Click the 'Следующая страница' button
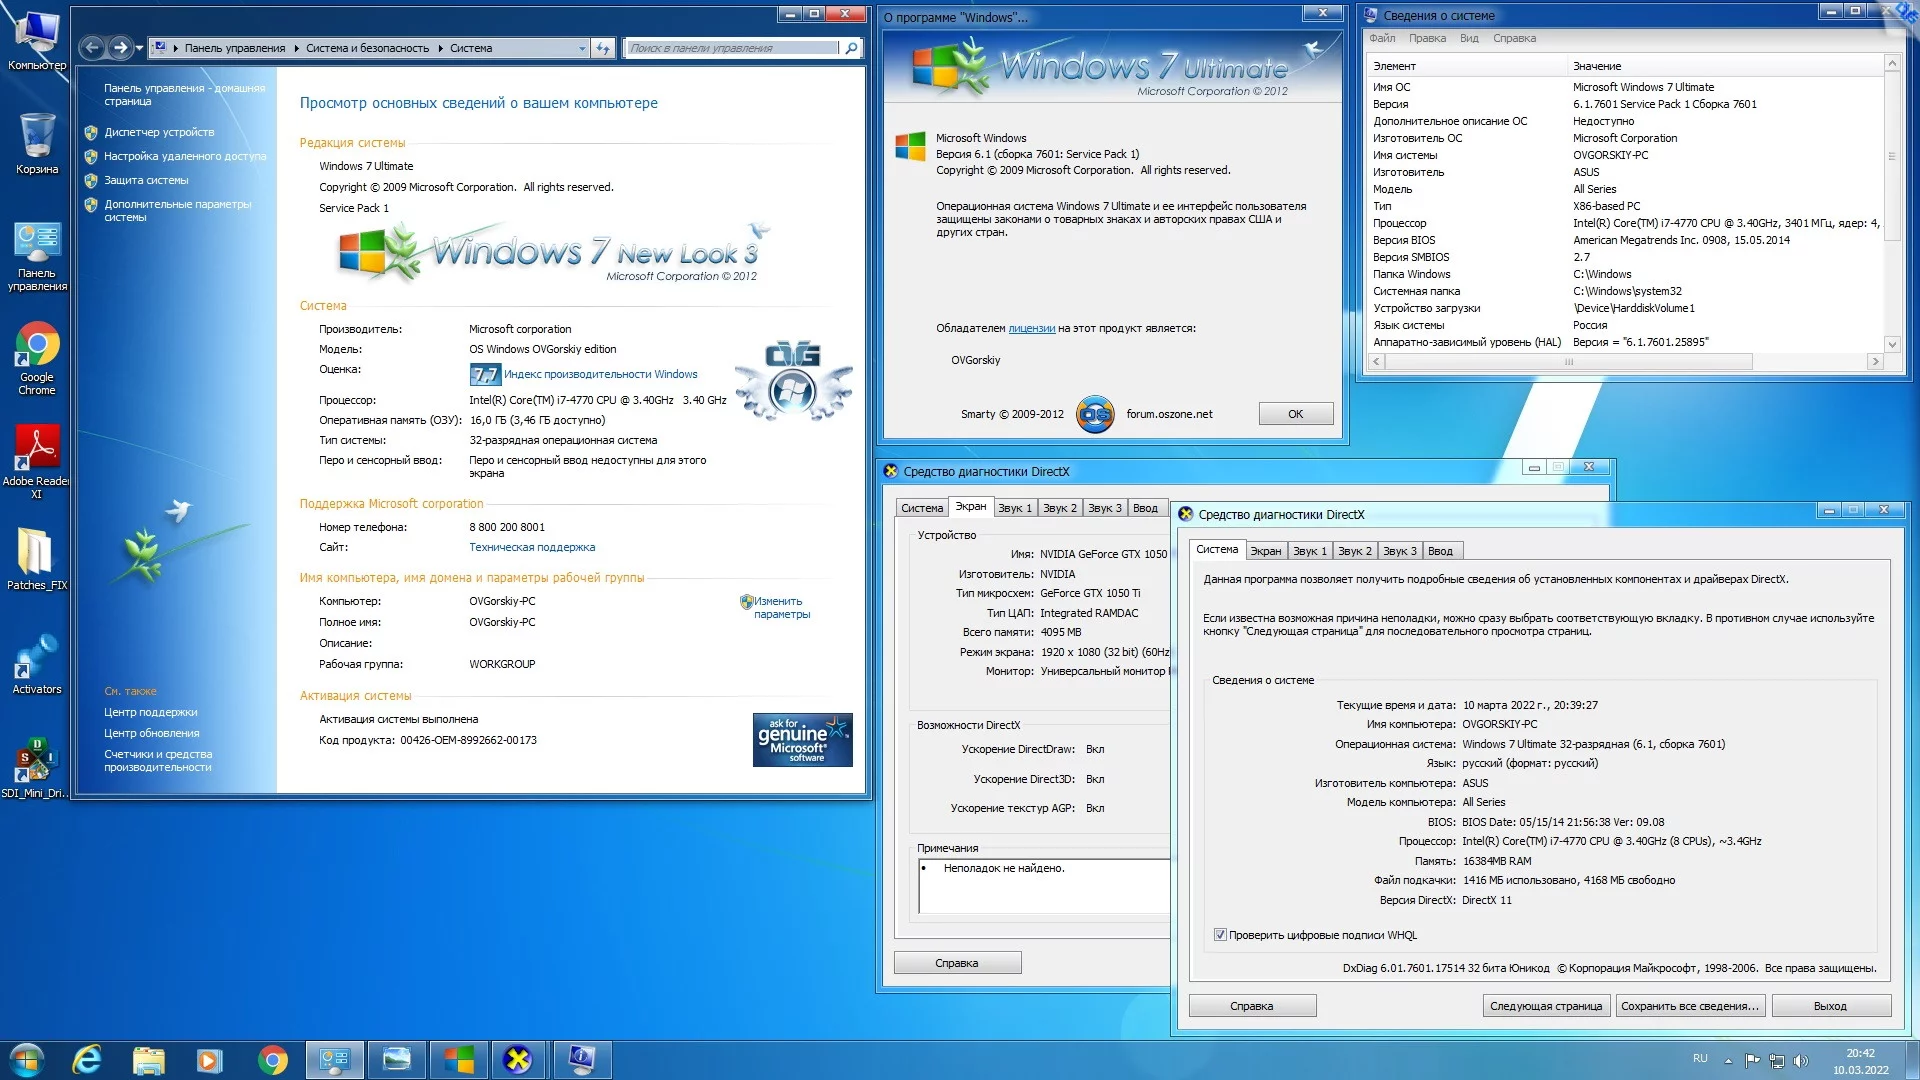 click(1545, 1006)
